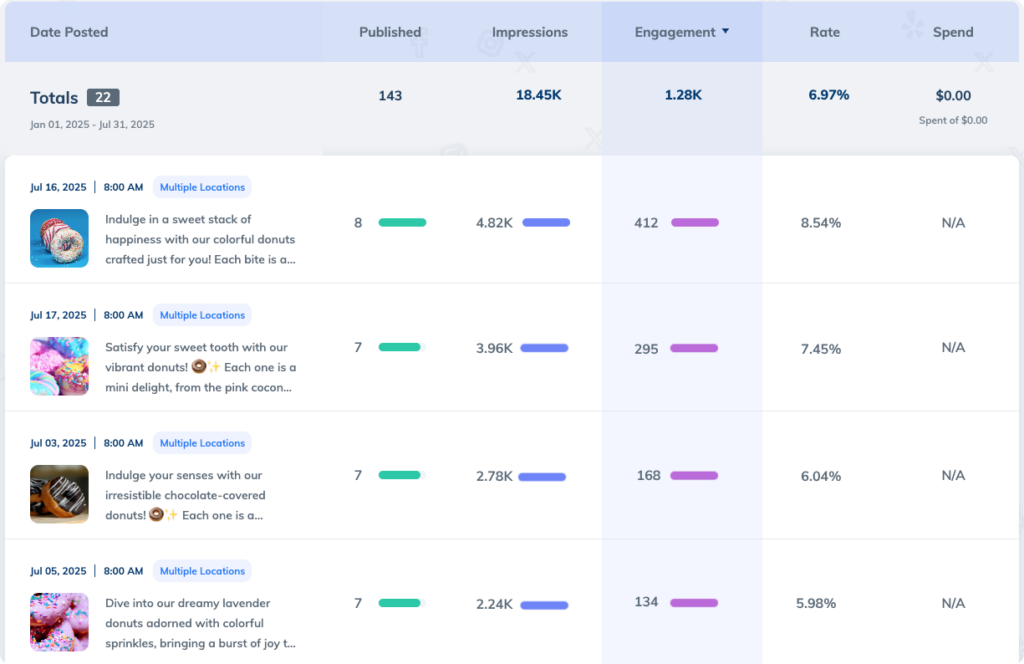Sort posts by the Rate column
Image resolution: width=1024 pixels, height=664 pixels.
[824, 31]
